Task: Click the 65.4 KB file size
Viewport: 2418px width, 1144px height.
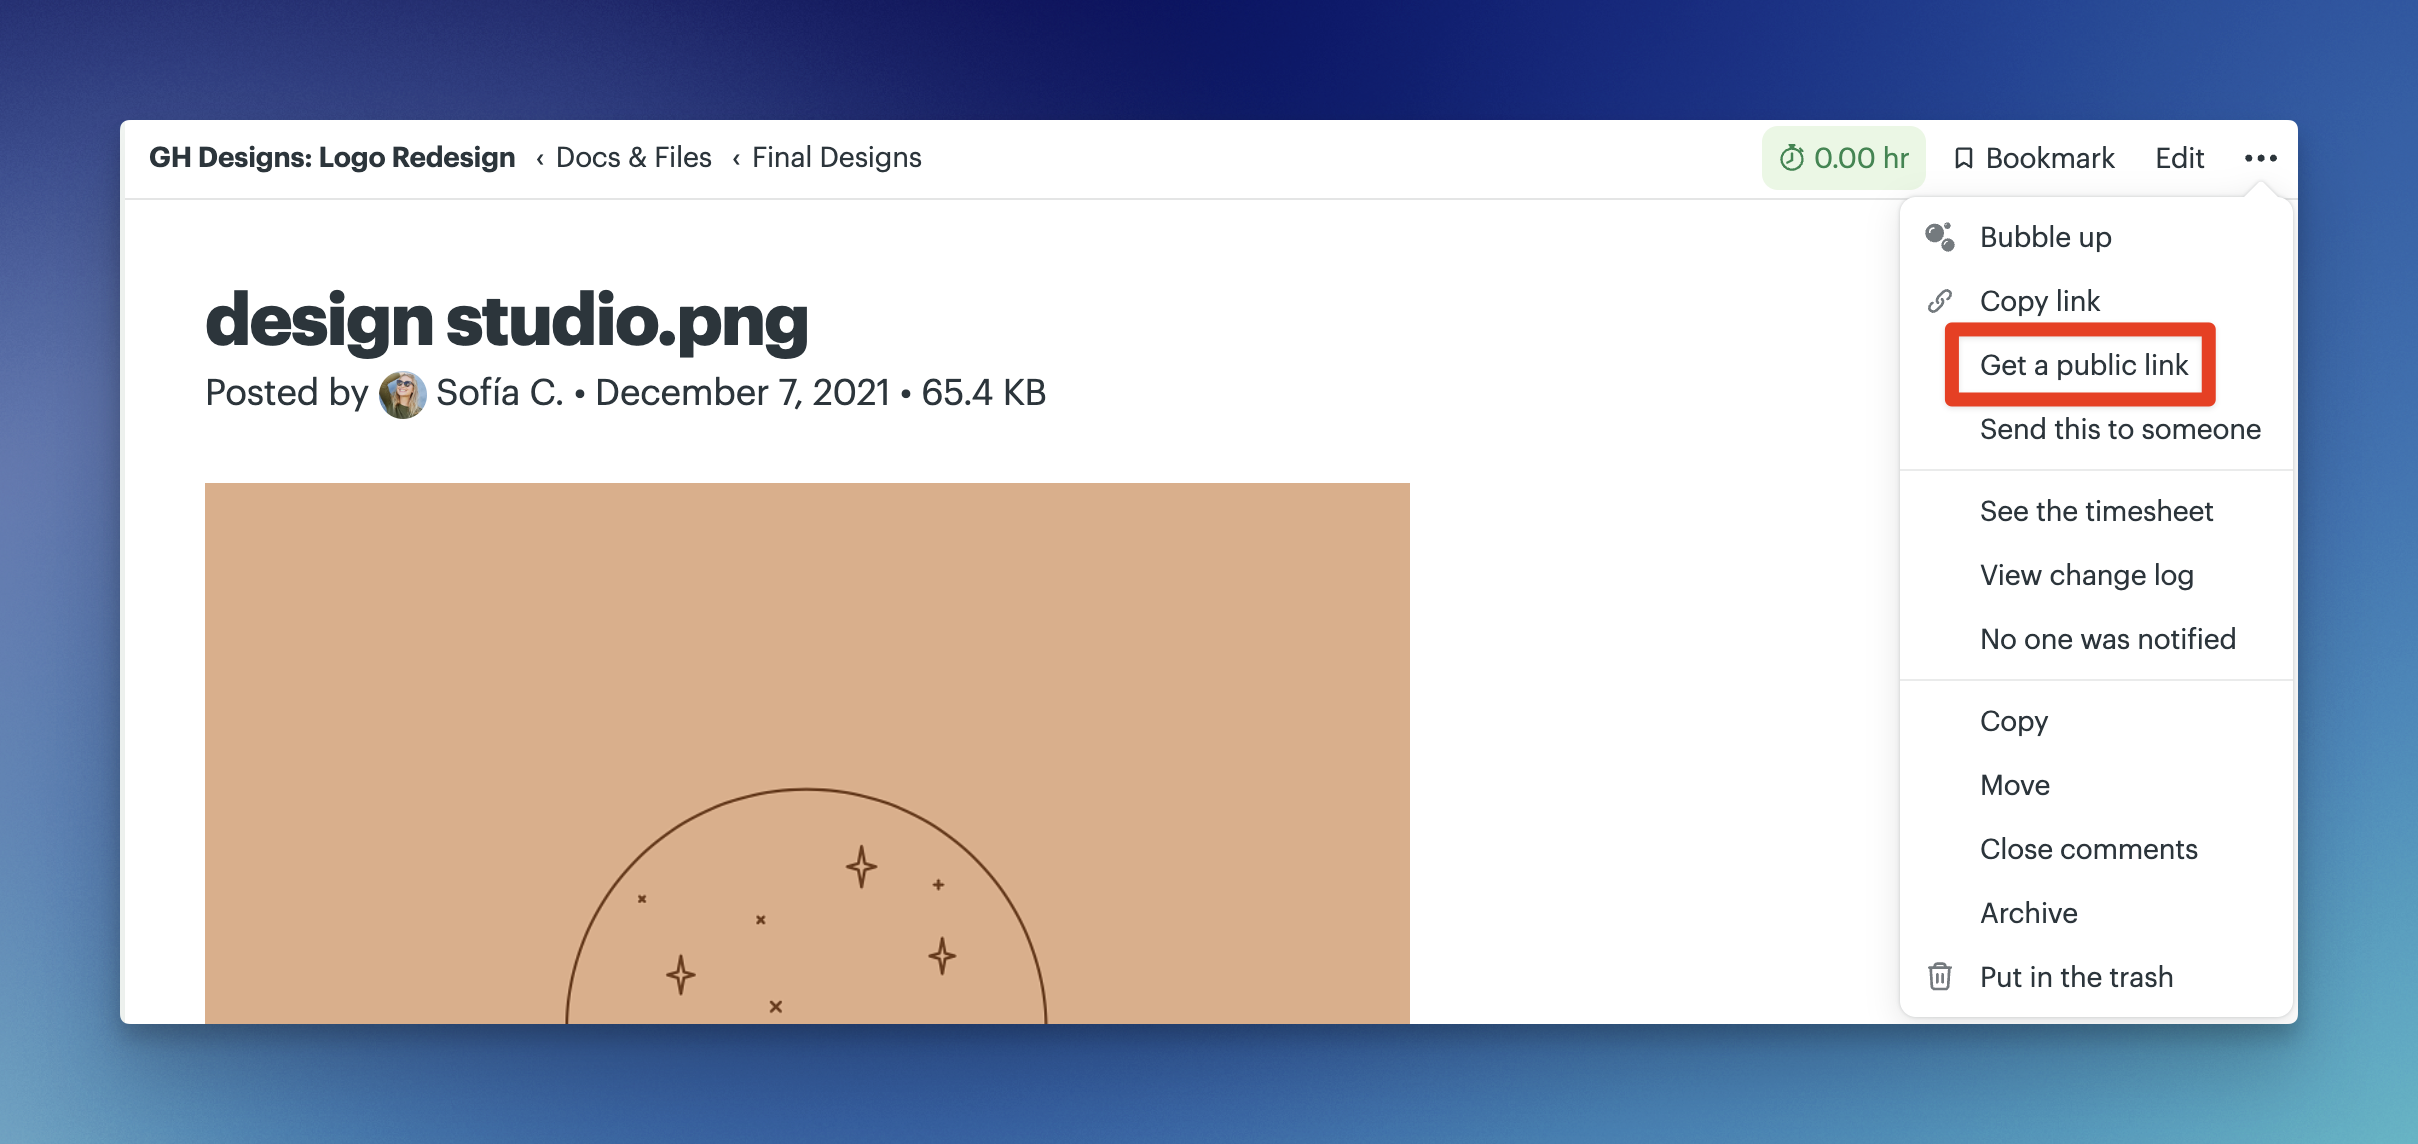Action: [x=983, y=393]
